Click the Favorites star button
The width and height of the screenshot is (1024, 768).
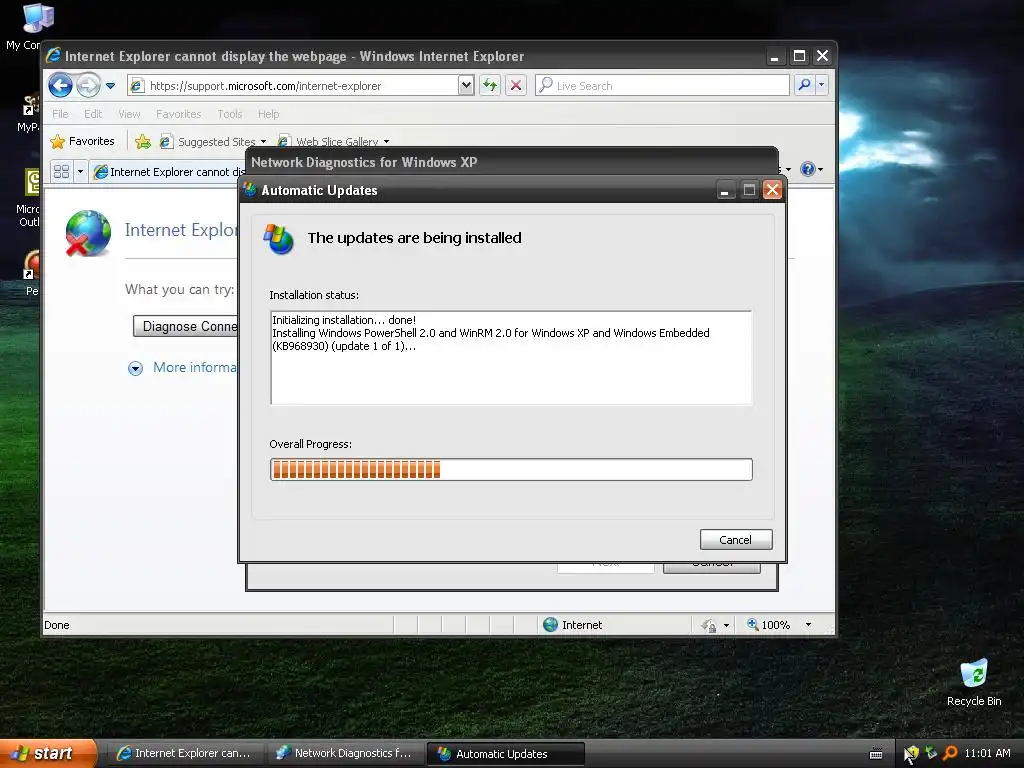click(82, 141)
